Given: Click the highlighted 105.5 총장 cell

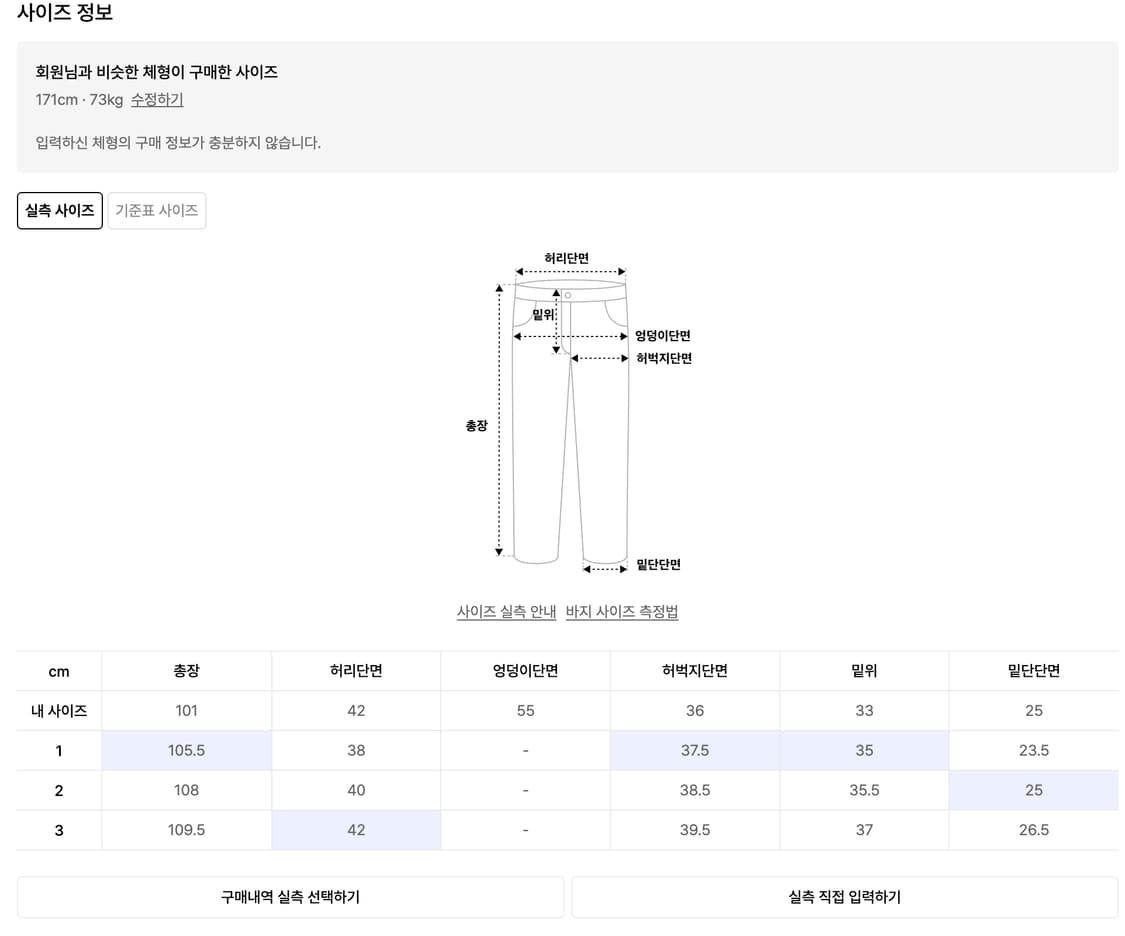Looking at the screenshot, I should (x=185, y=750).
